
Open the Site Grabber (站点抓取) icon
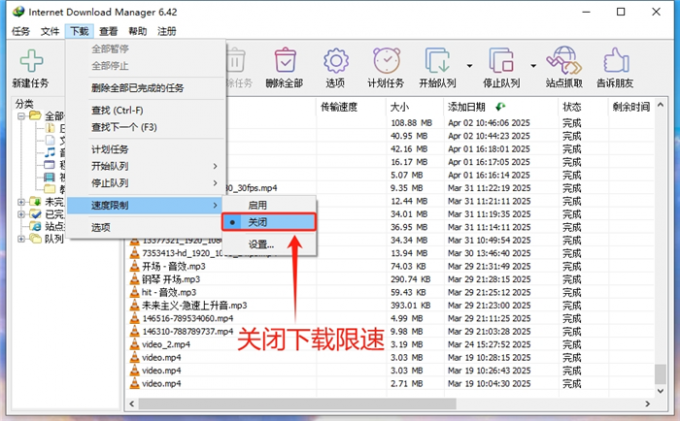coord(564,60)
